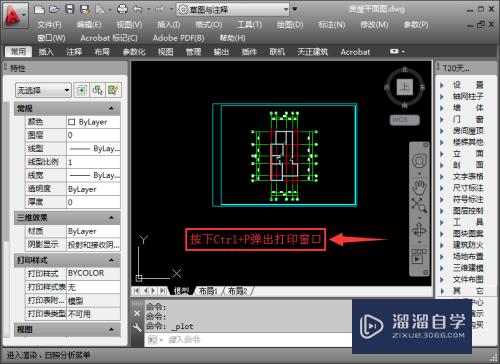Click the Undo arrow icon
This screenshot has height=364, width=500.
[x=138, y=9]
